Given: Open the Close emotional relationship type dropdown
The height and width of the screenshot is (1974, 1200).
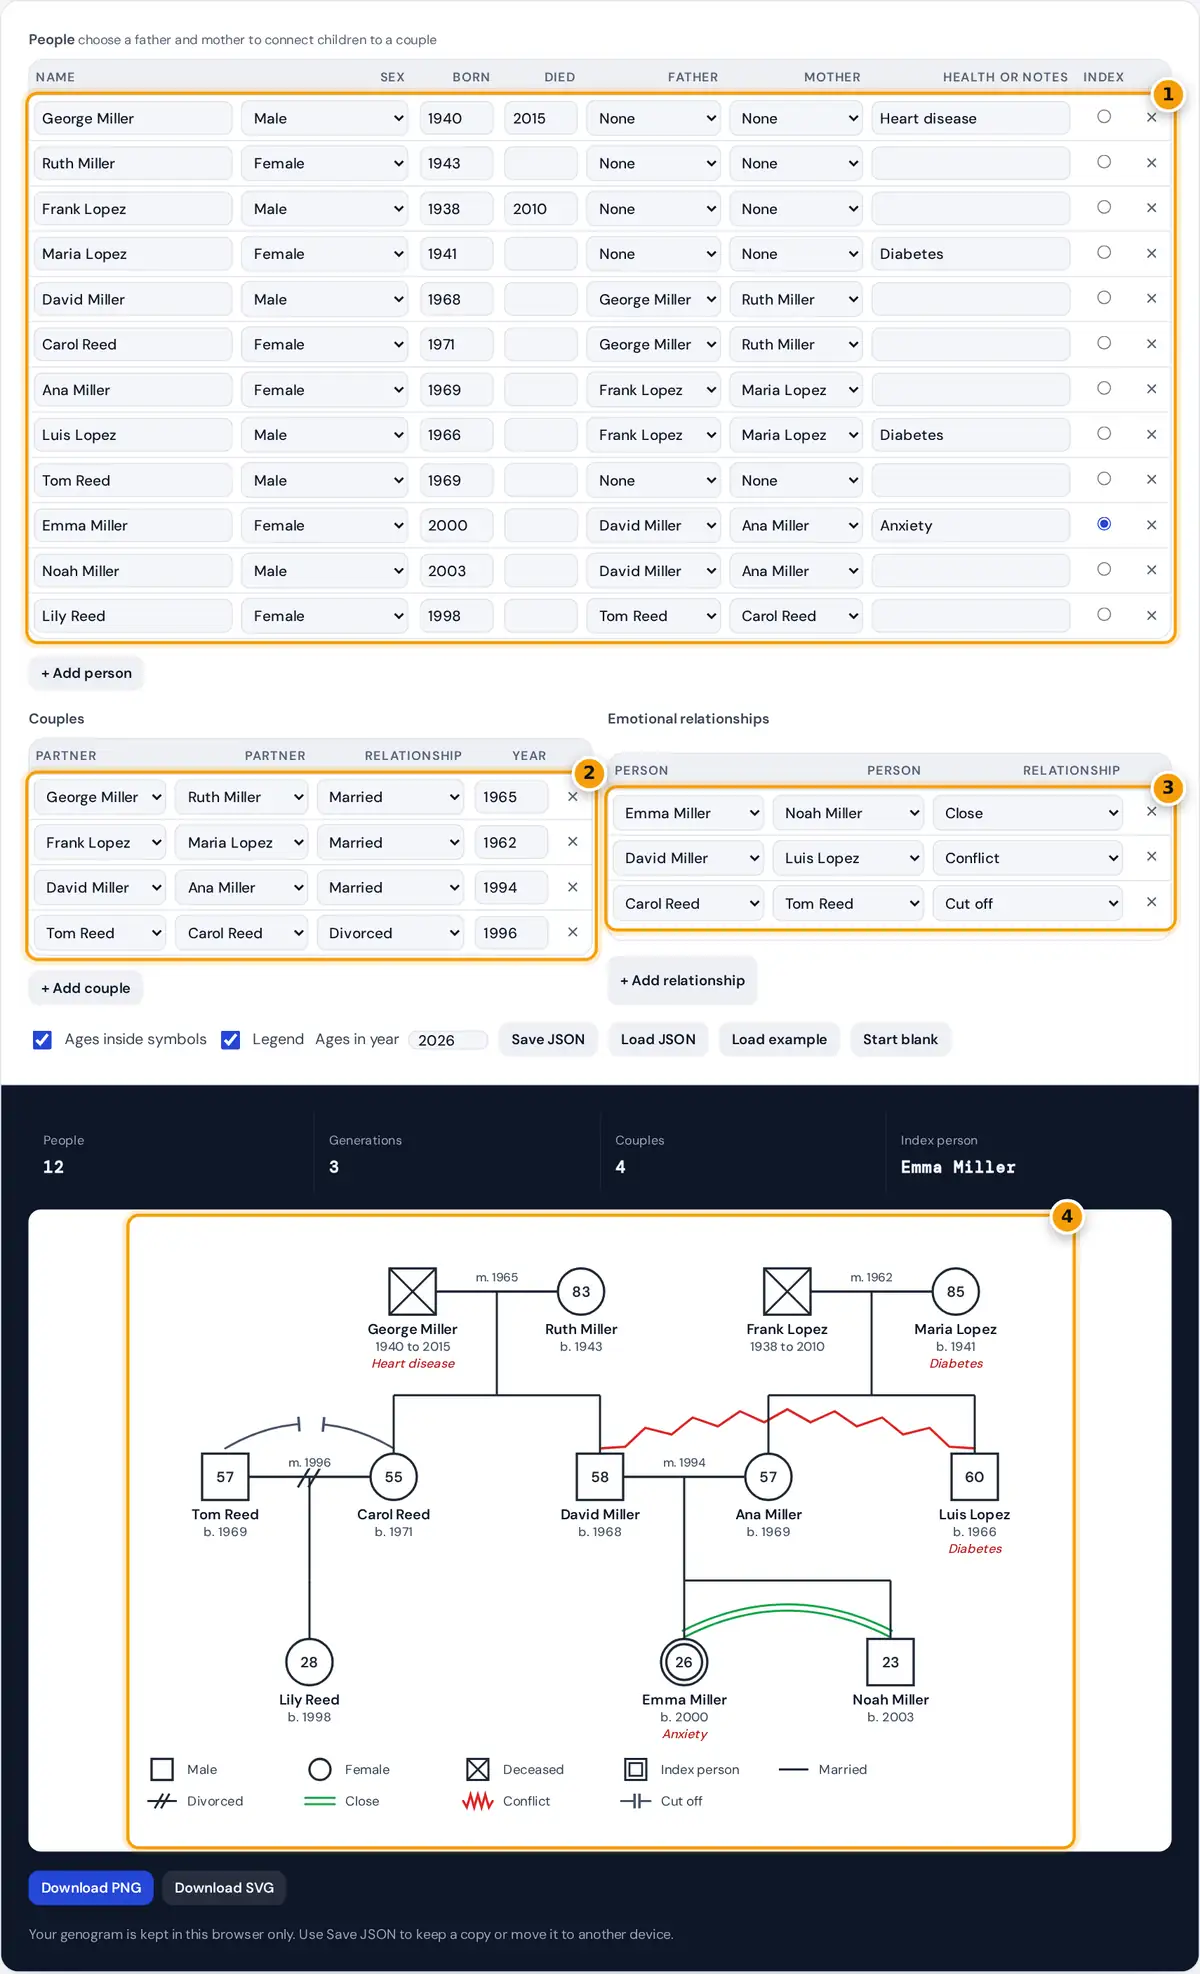Looking at the screenshot, I should click(x=1027, y=813).
